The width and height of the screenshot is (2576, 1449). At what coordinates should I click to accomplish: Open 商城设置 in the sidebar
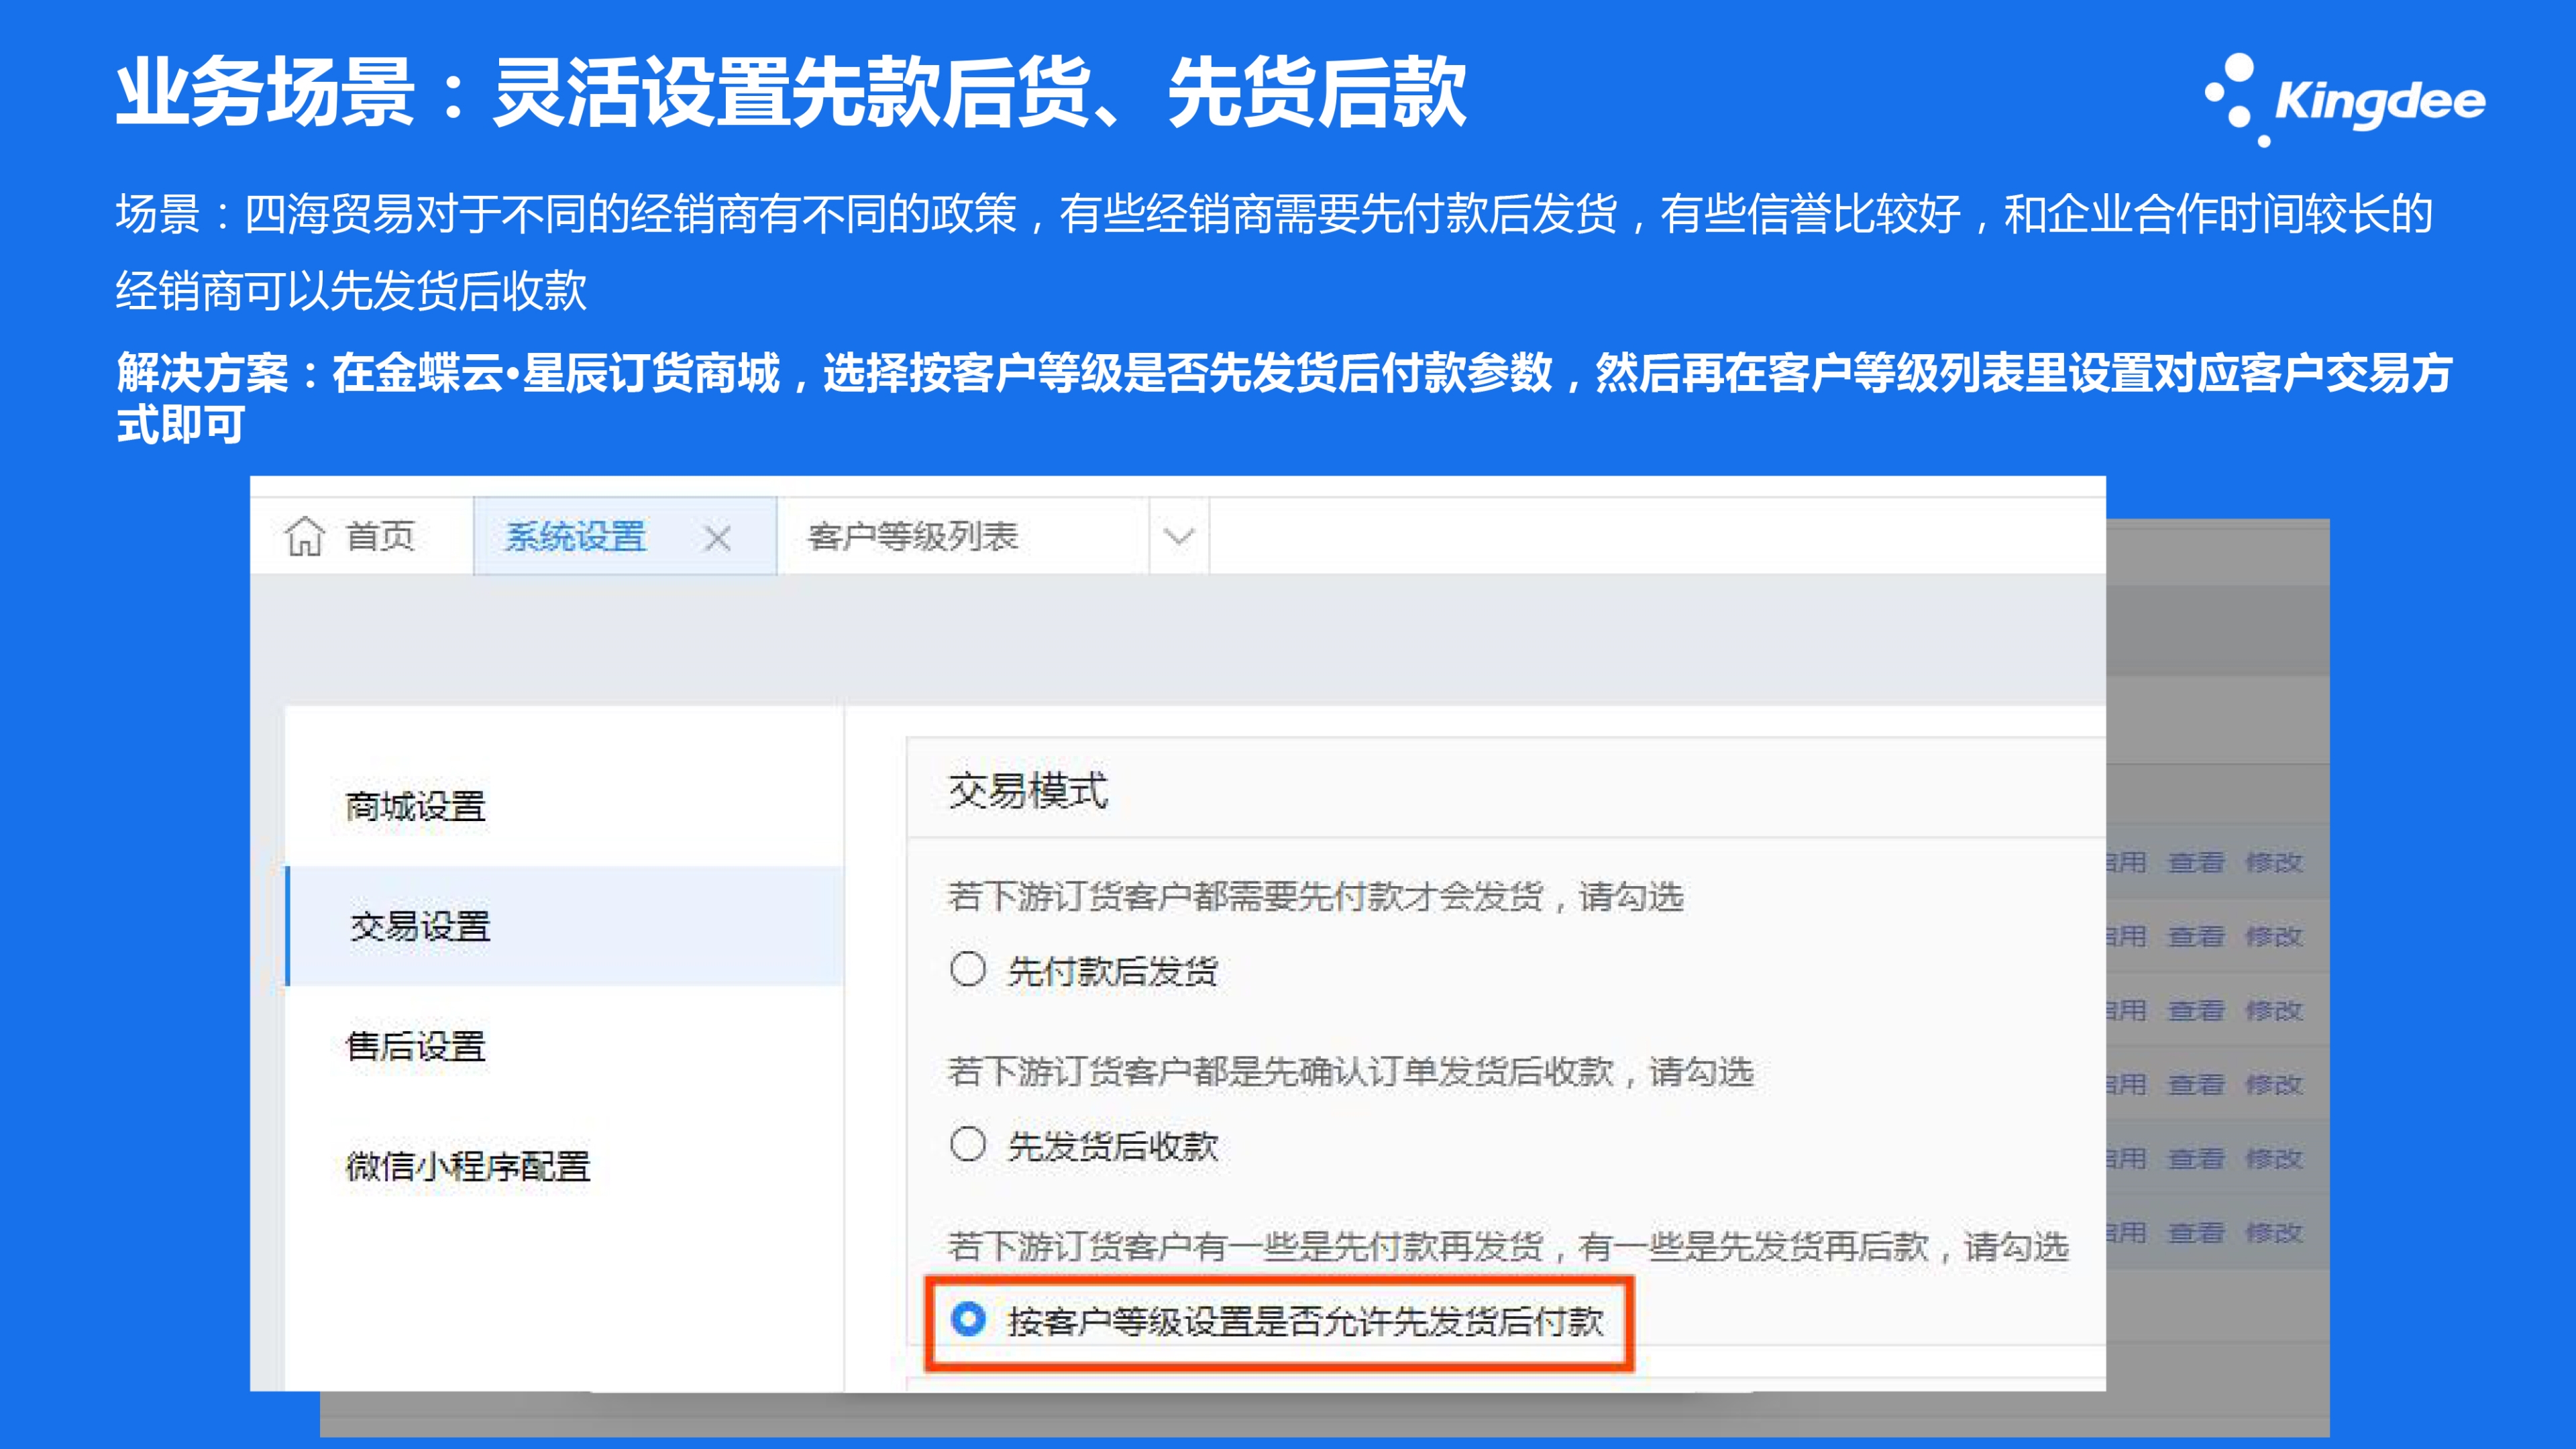tap(415, 806)
